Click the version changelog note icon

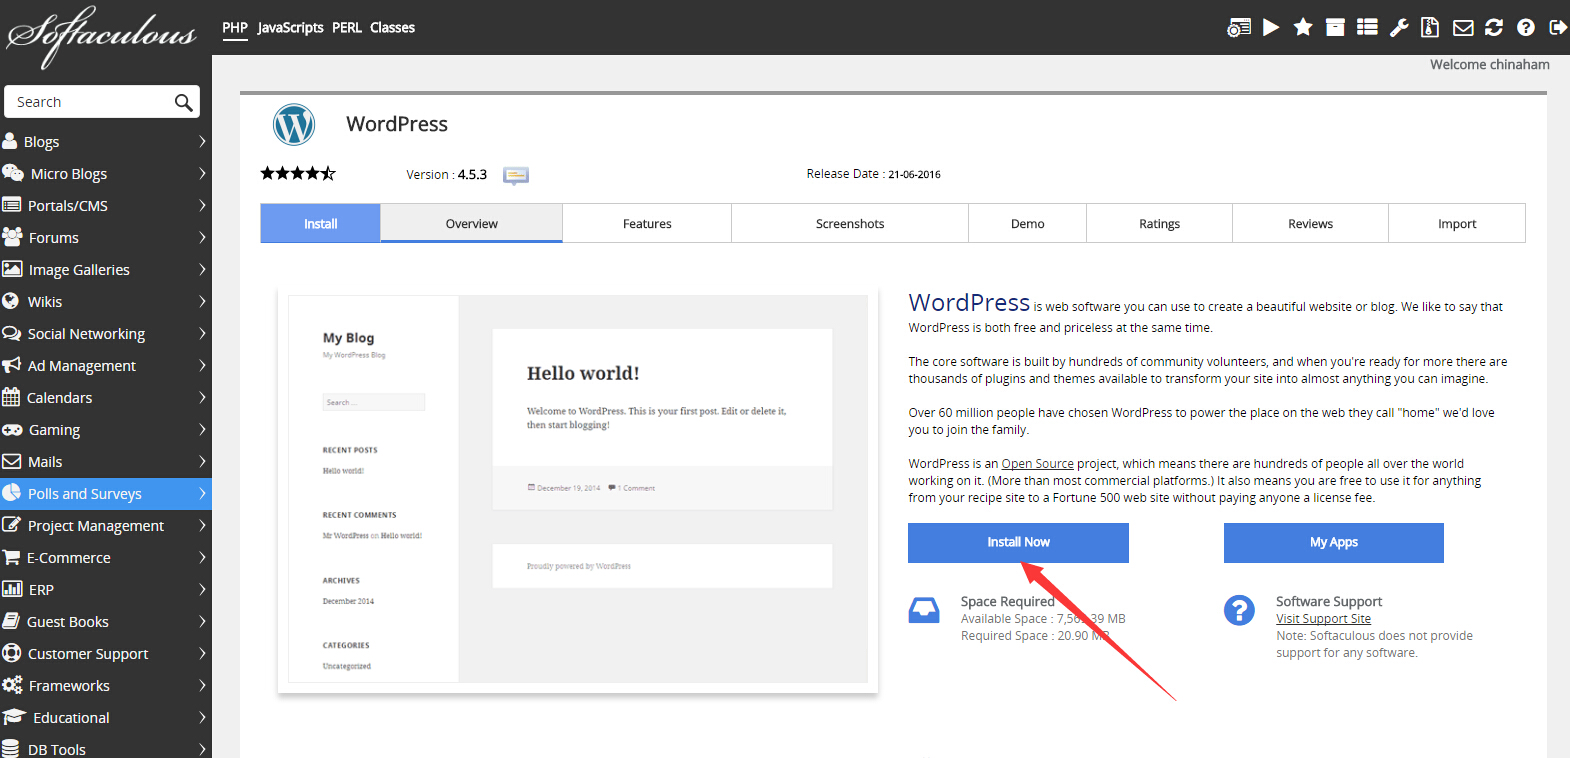tap(516, 175)
